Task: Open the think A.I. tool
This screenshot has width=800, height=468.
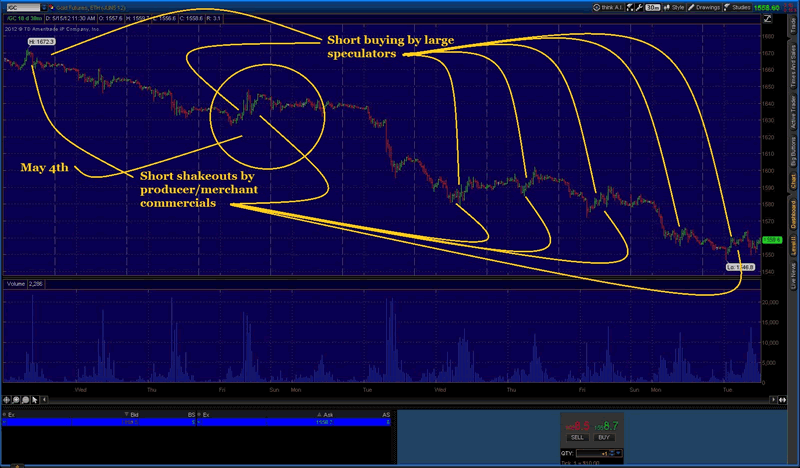Action: click(608, 8)
